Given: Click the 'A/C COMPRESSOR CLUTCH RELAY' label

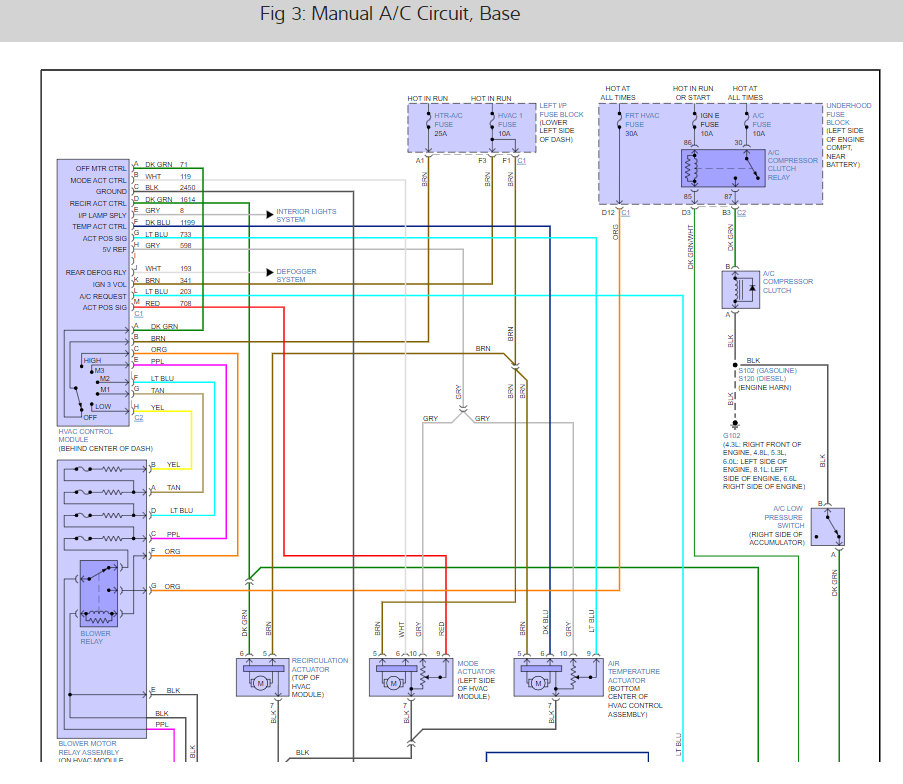Looking at the screenshot, I should tap(792, 165).
